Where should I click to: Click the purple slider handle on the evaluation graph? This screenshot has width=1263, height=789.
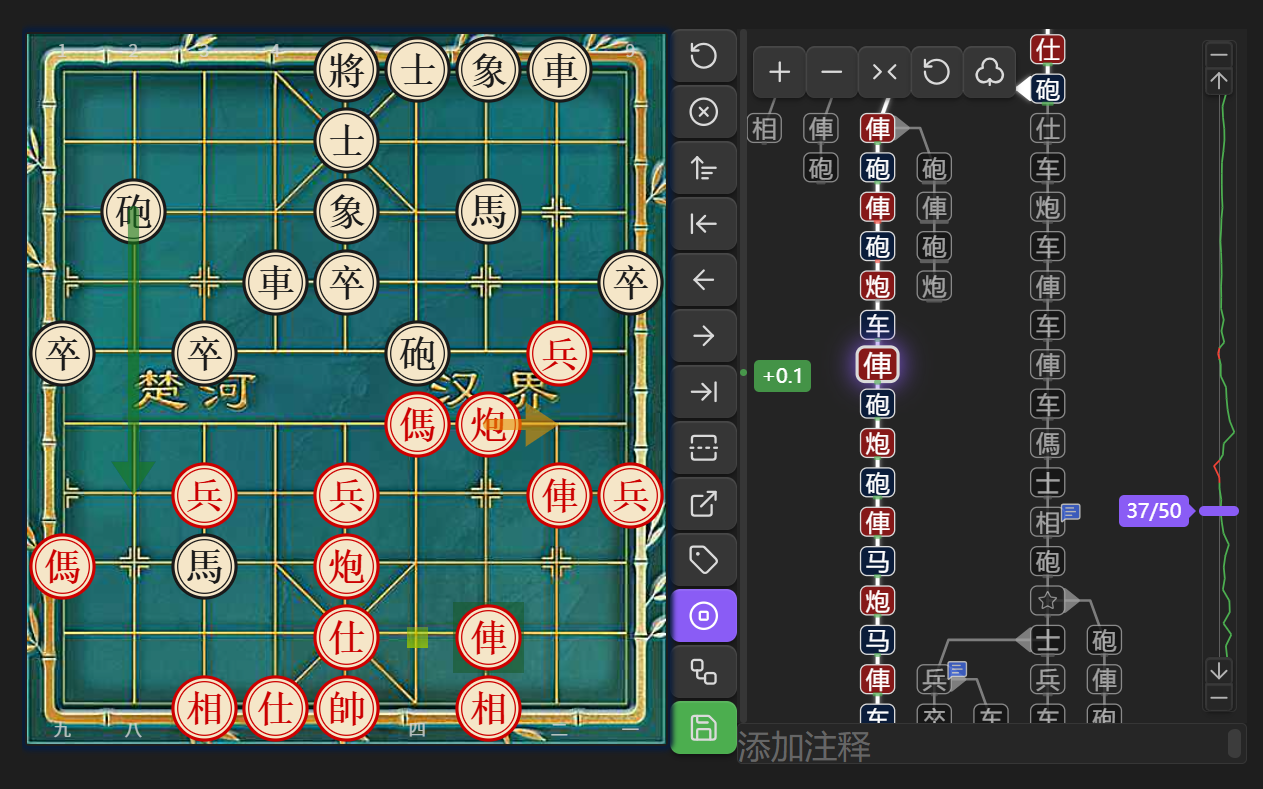tap(1219, 511)
